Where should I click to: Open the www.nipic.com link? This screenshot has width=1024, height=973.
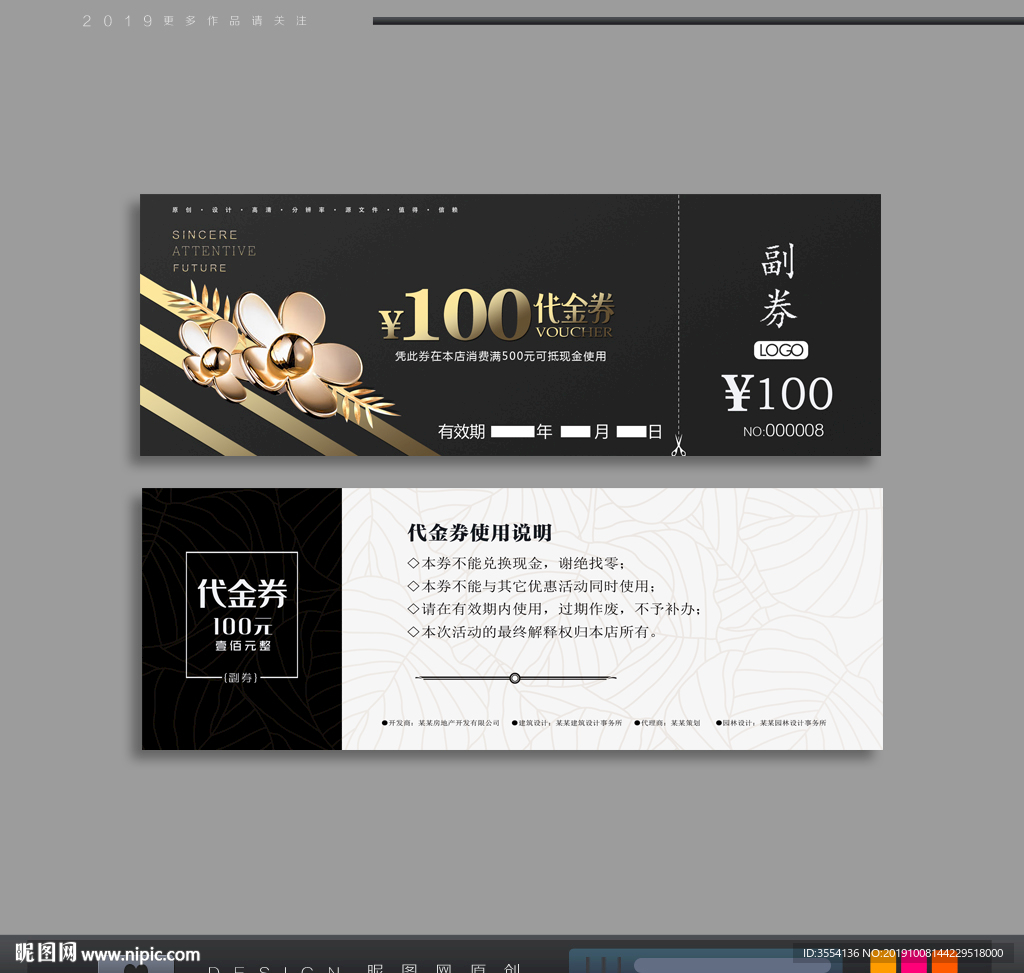tap(140, 955)
